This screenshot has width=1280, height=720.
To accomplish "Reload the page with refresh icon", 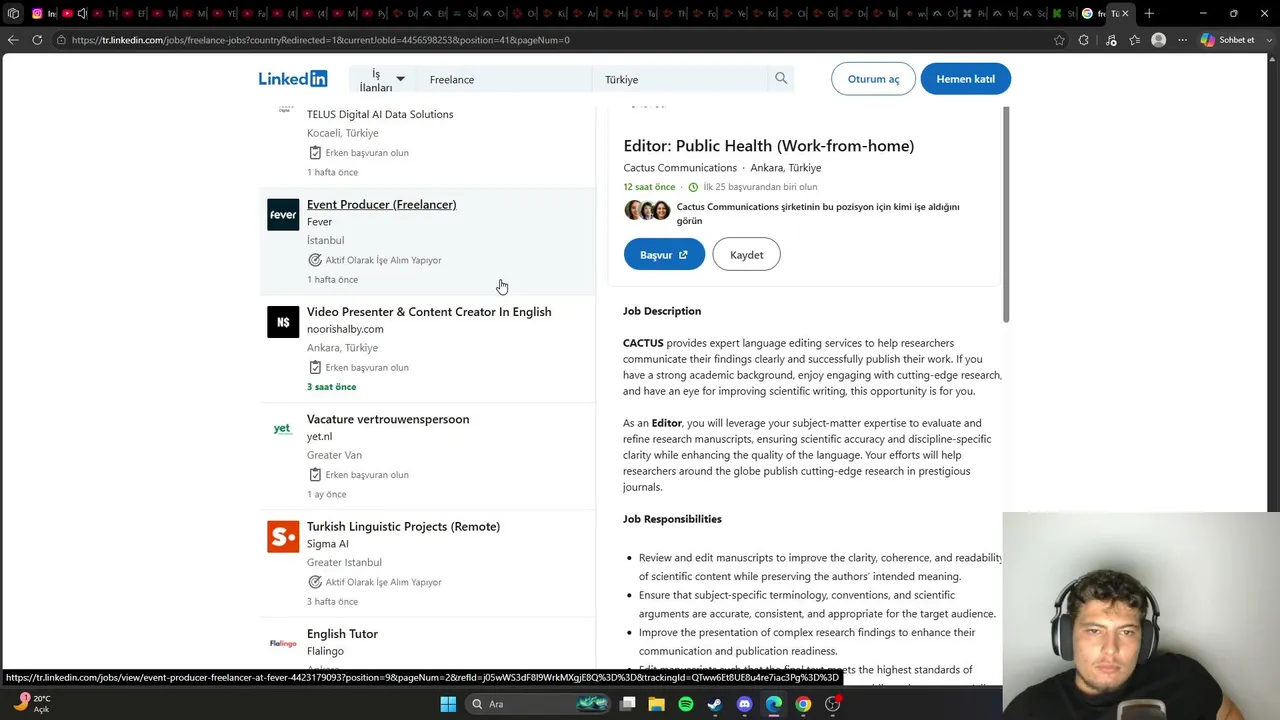I will 37,40.
